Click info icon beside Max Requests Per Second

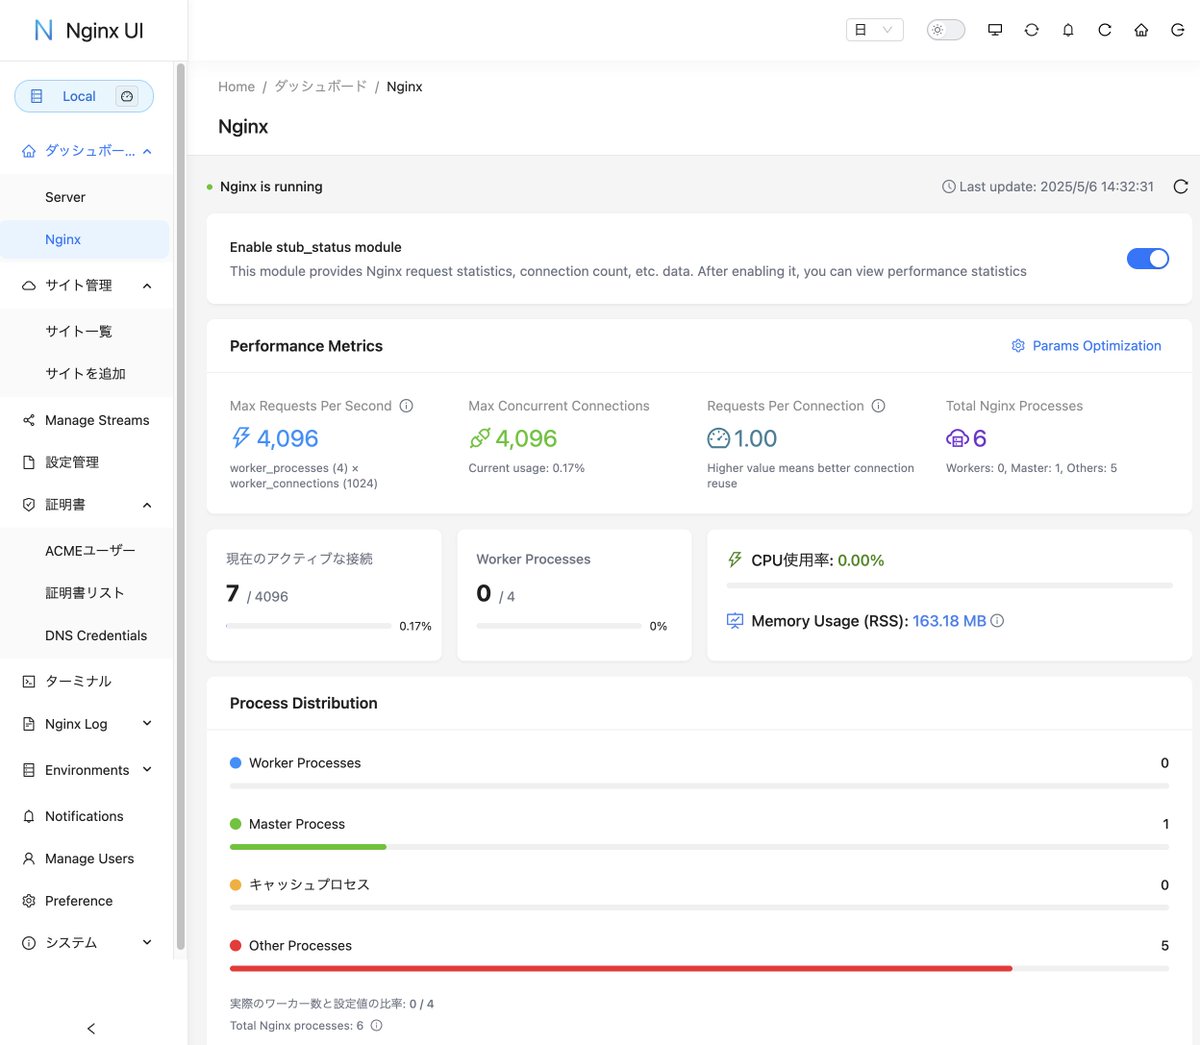tap(406, 406)
